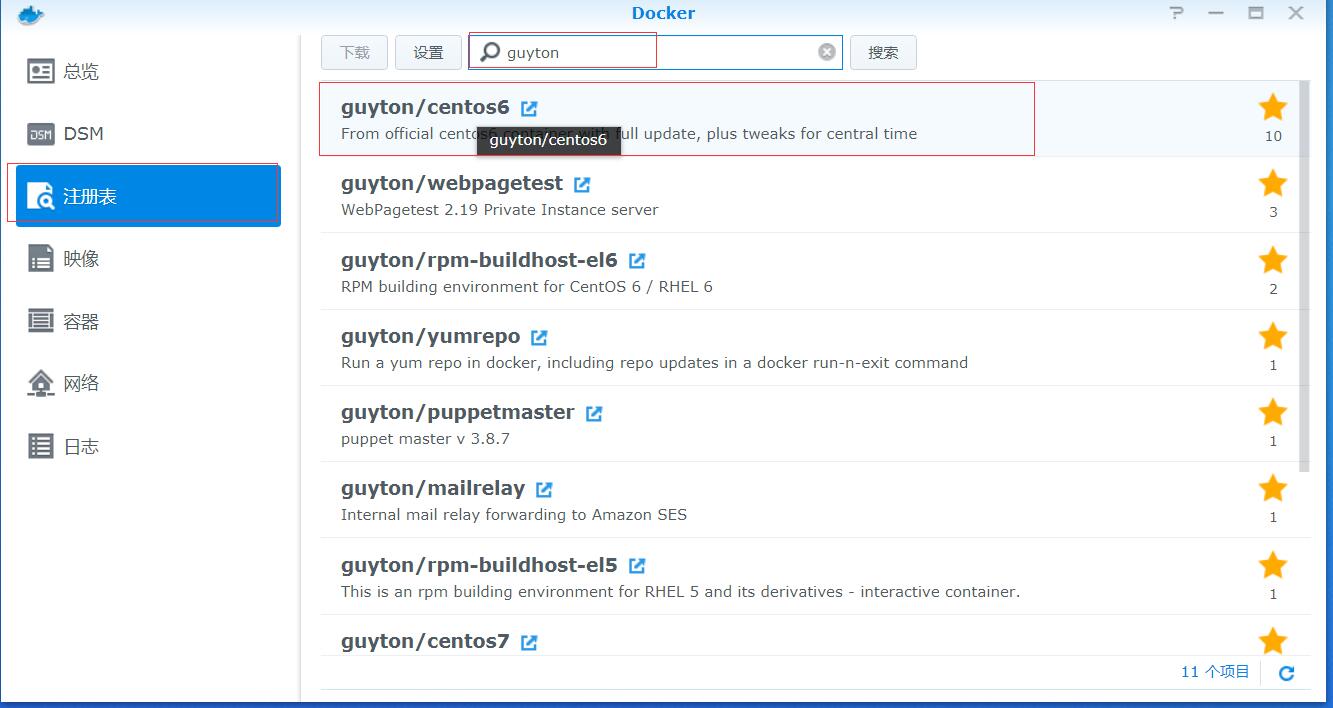Image resolution: width=1333 pixels, height=708 pixels.
Task: Click the Docker whale icon in title bar
Action: coord(31,13)
